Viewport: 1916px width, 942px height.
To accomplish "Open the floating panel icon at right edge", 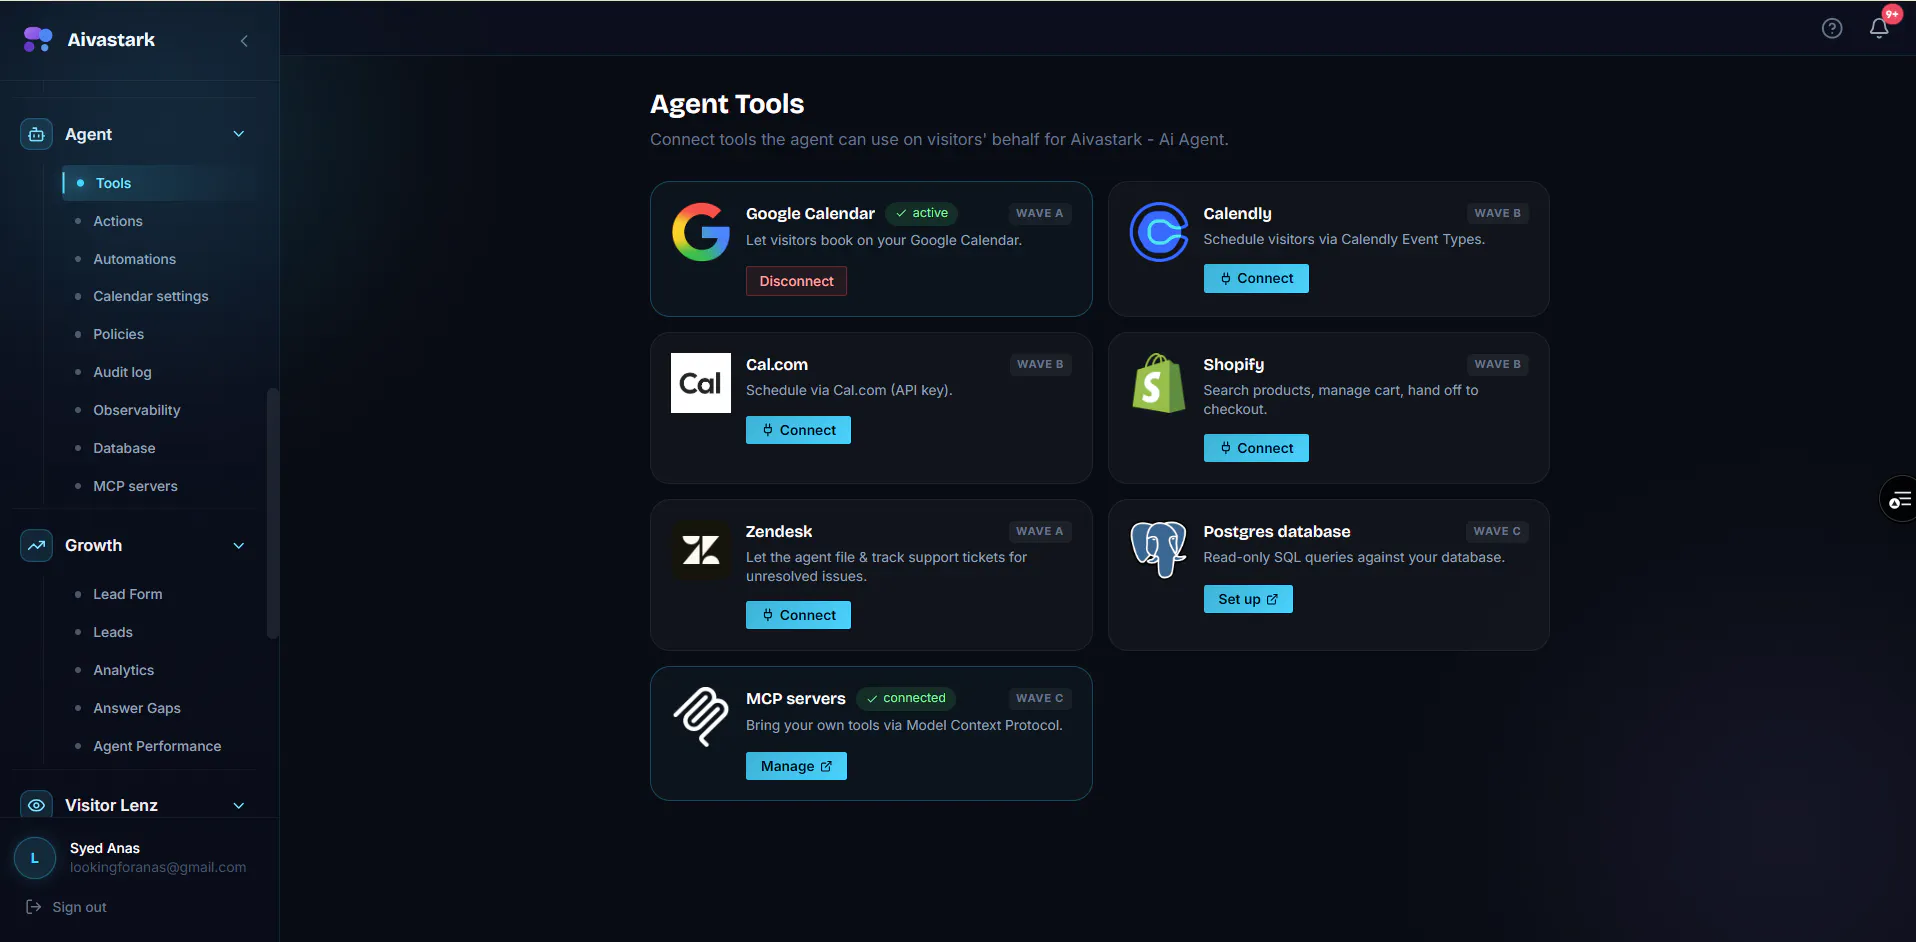I will coord(1898,500).
